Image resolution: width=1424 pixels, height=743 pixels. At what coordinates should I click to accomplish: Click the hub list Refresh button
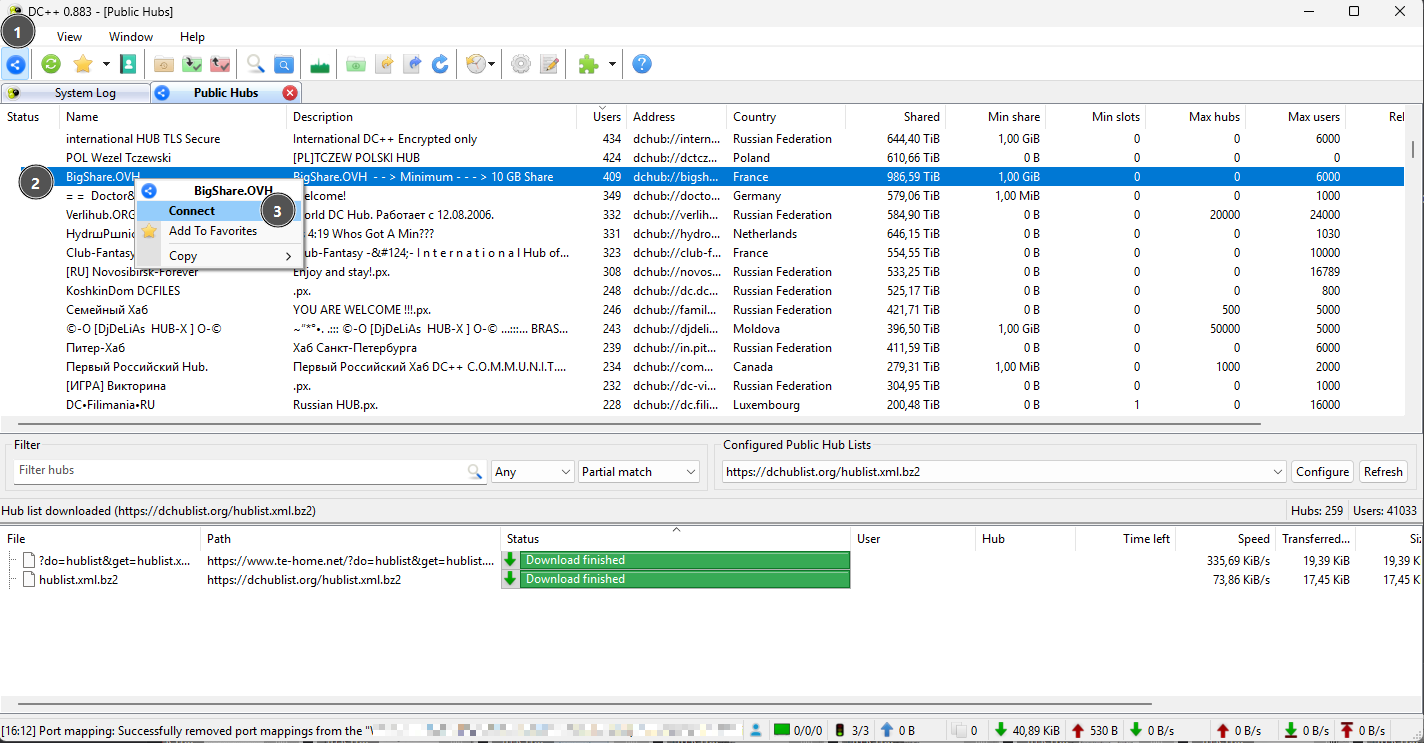(1383, 472)
